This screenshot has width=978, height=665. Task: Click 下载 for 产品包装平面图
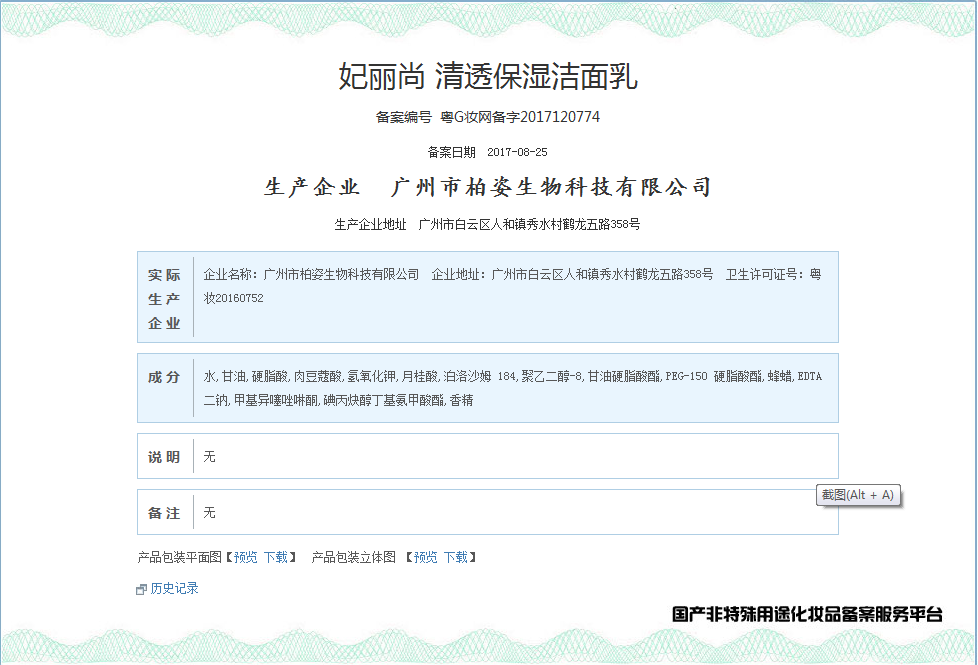point(276,557)
